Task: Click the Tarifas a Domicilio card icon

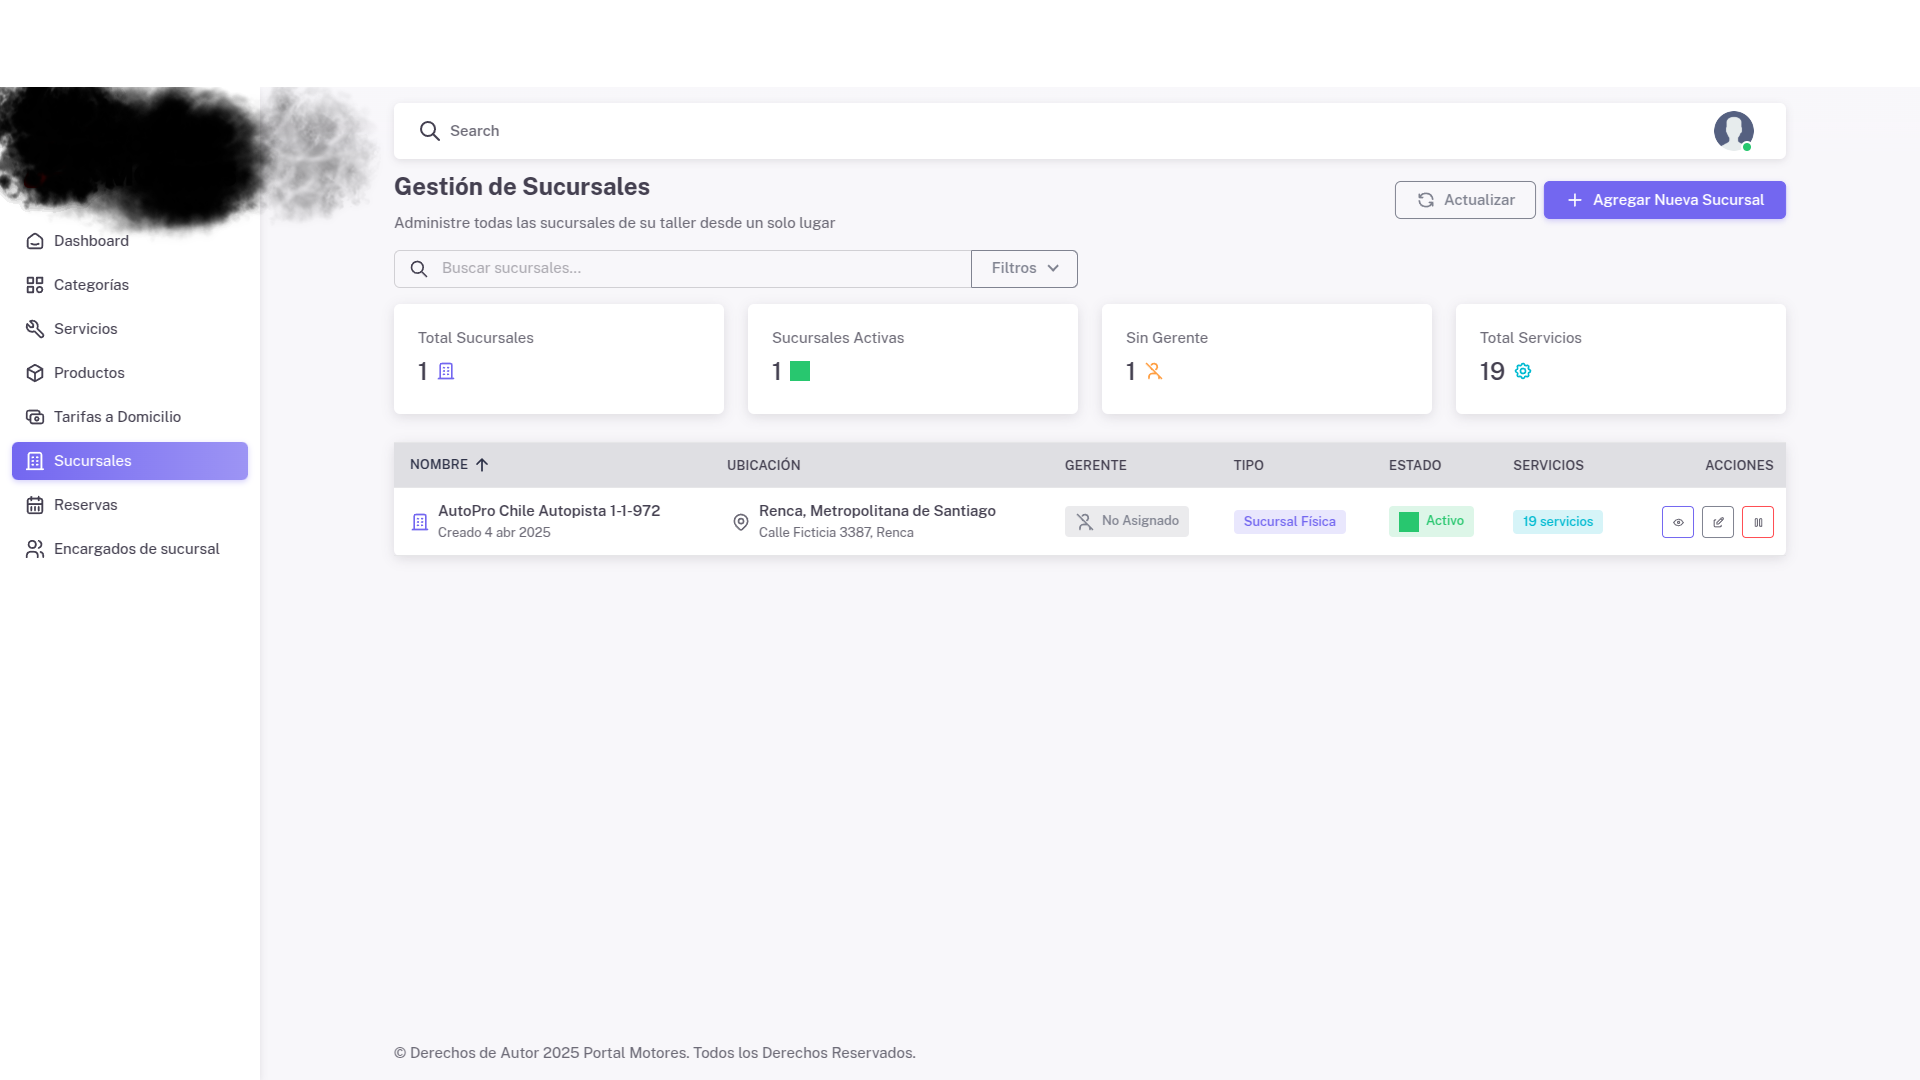Action: 34,416
